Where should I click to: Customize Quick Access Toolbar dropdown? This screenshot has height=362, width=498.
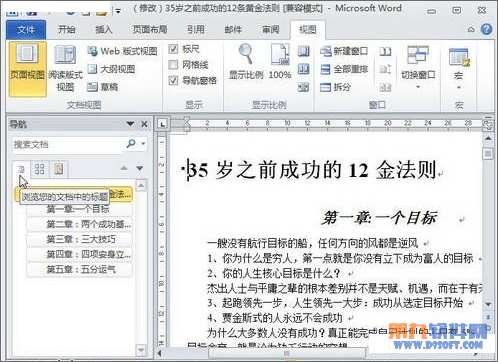(x=118, y=11)
